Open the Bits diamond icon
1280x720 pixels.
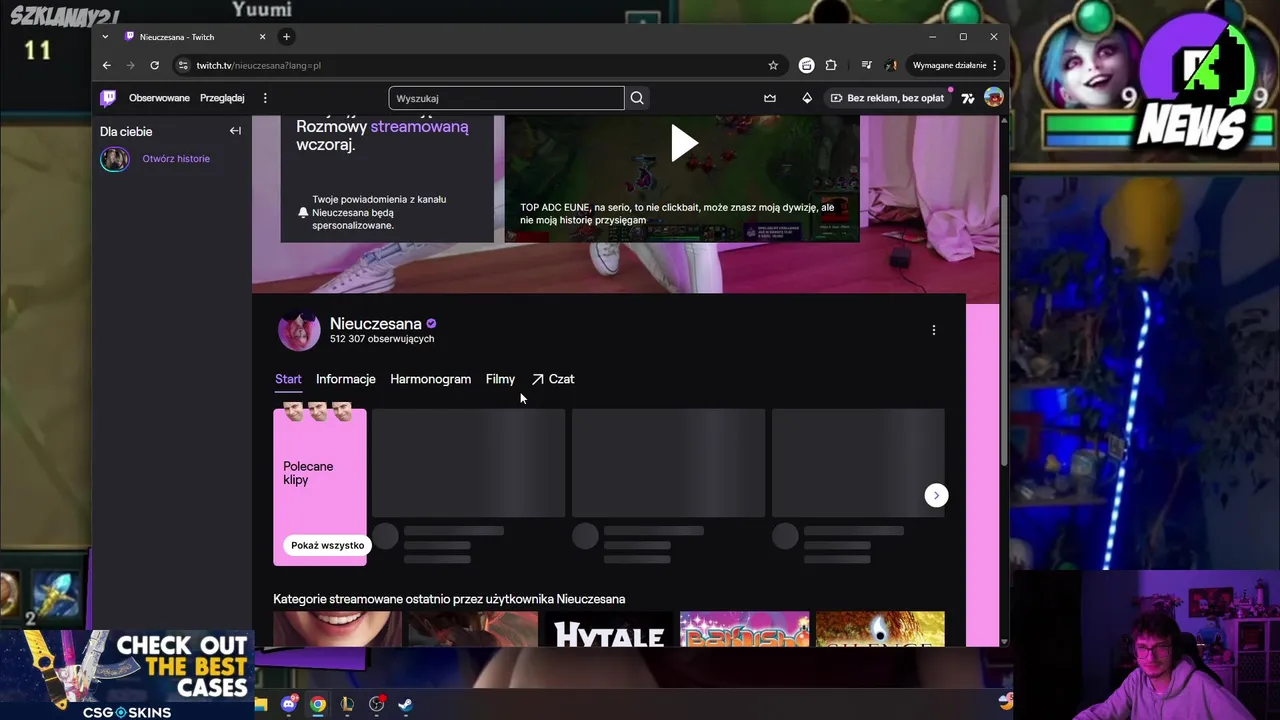pos(807,98)
